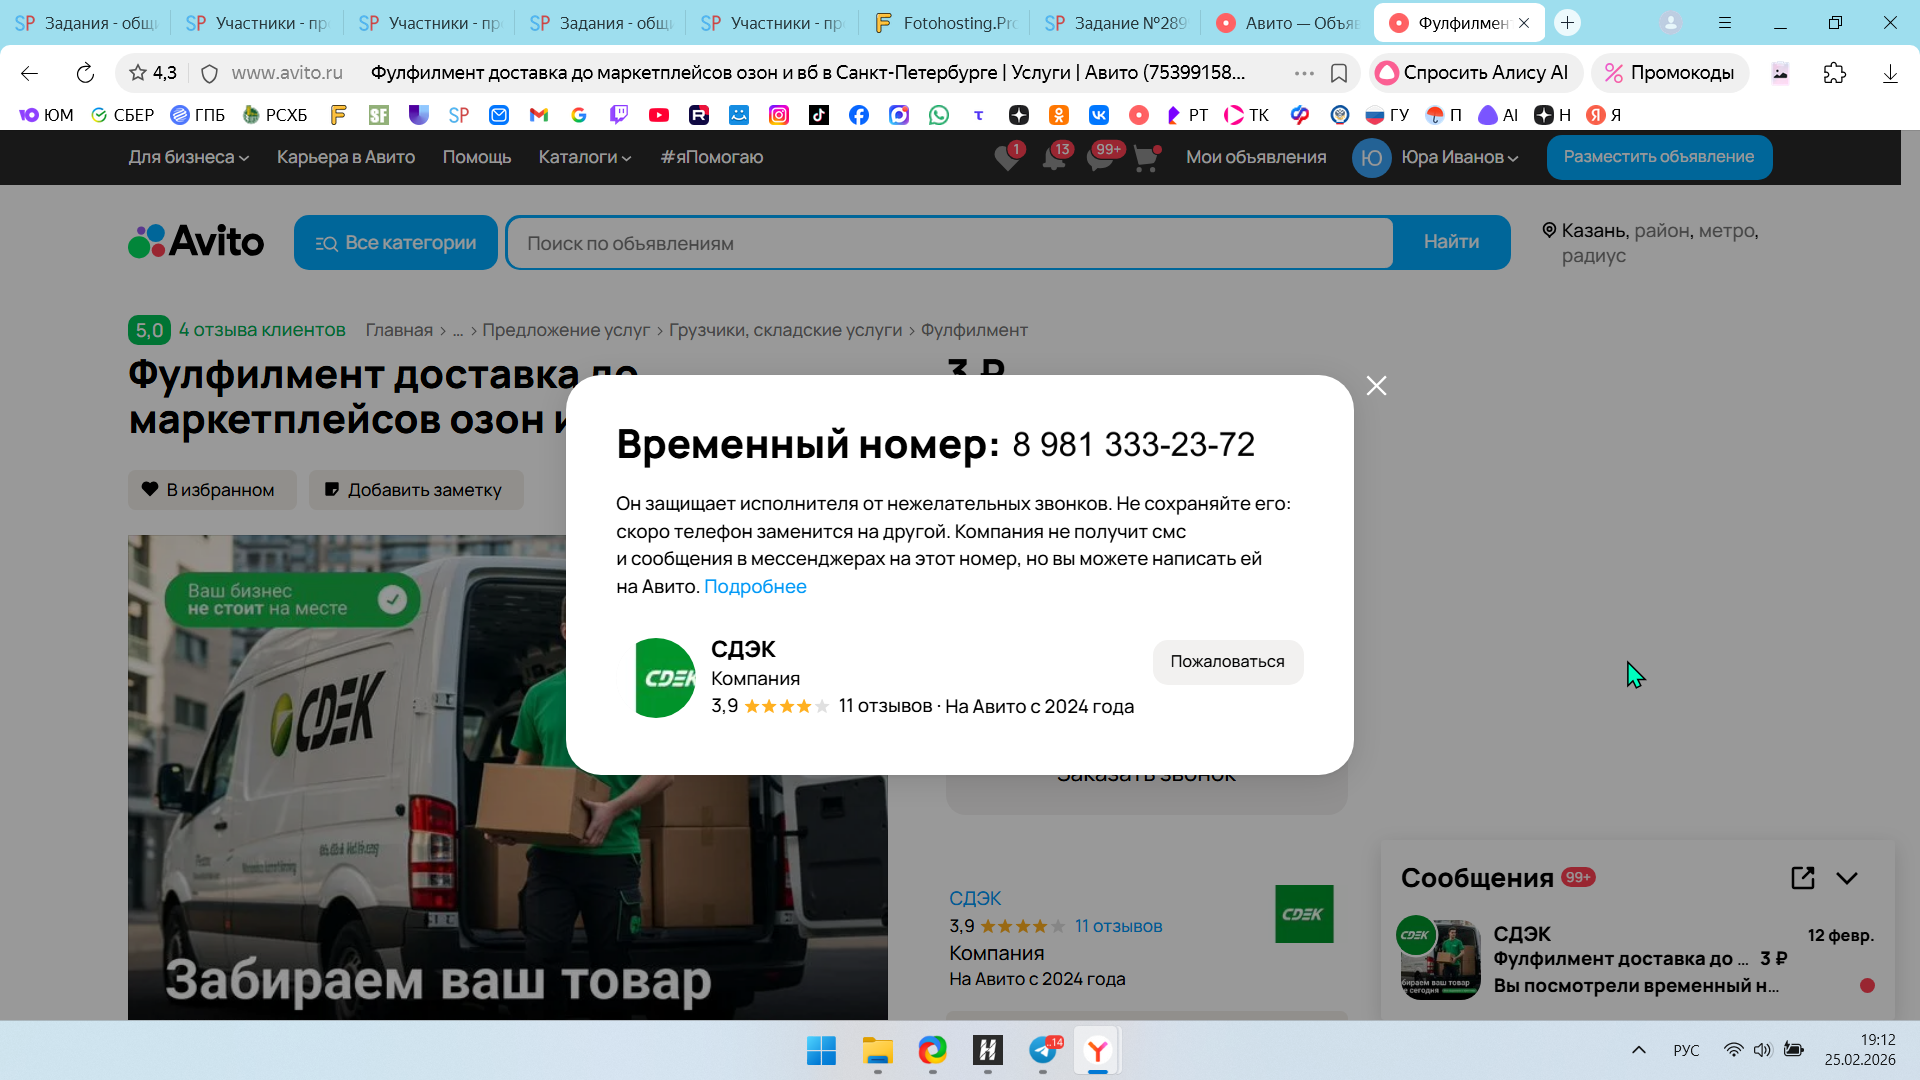Screen dimensions: 1920x1080
Task: Open notifications bell icon
Action: click(x=1054, y=158)
